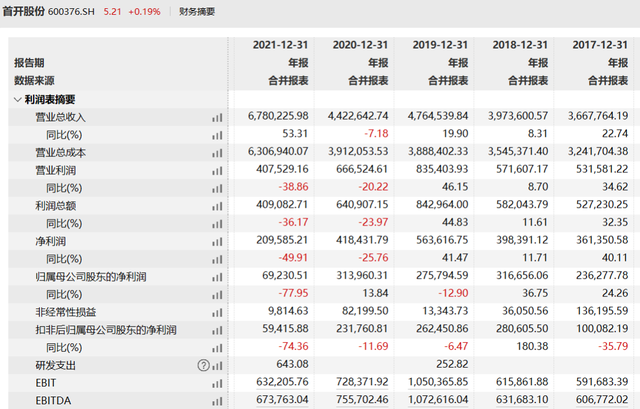Viewport: 640px width, 409px height.
Task: Open chart icon for 同比(%) under 归属母公司股东的净利润
Action: 217,295
